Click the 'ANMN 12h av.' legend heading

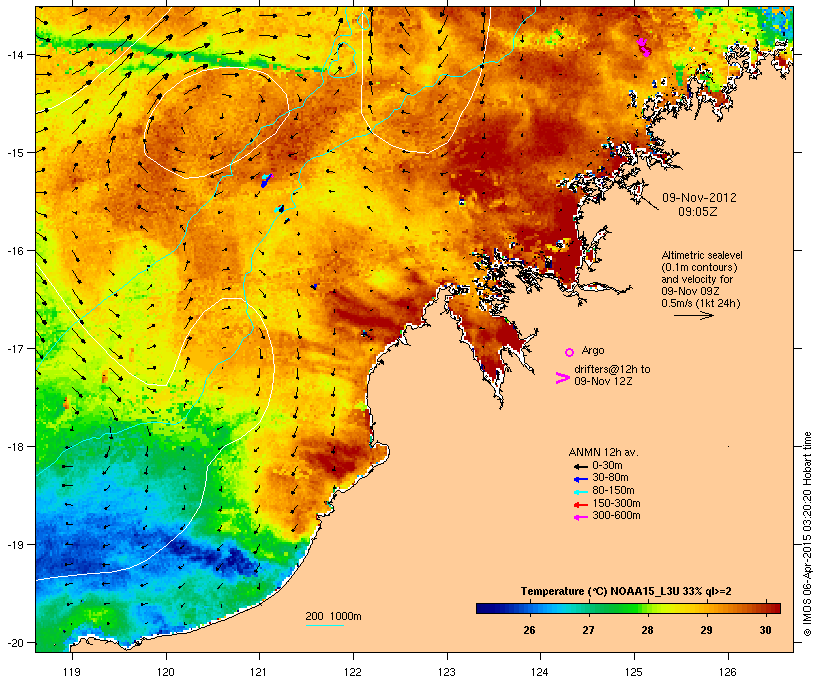pyautogui.click(x=603, y=452)
